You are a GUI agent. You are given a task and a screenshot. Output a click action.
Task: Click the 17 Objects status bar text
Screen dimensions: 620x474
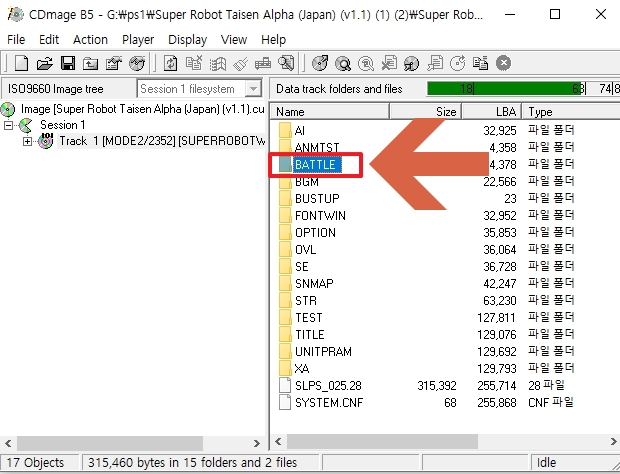click(x=35, y=463)
